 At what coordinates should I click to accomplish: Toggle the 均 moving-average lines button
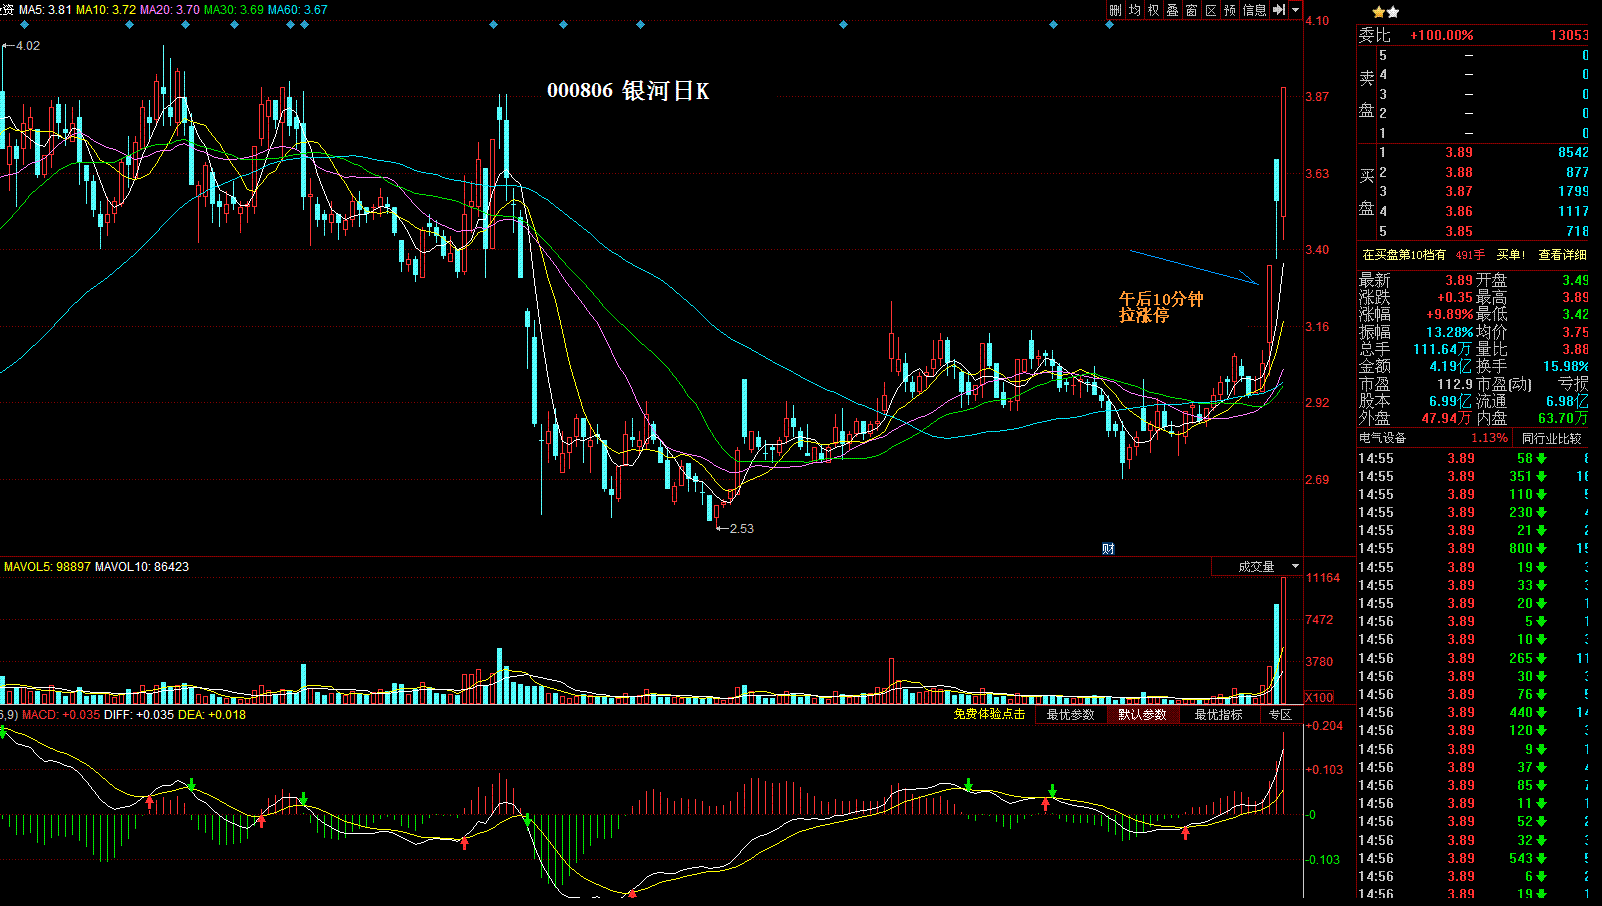[x=1134, y=10]
